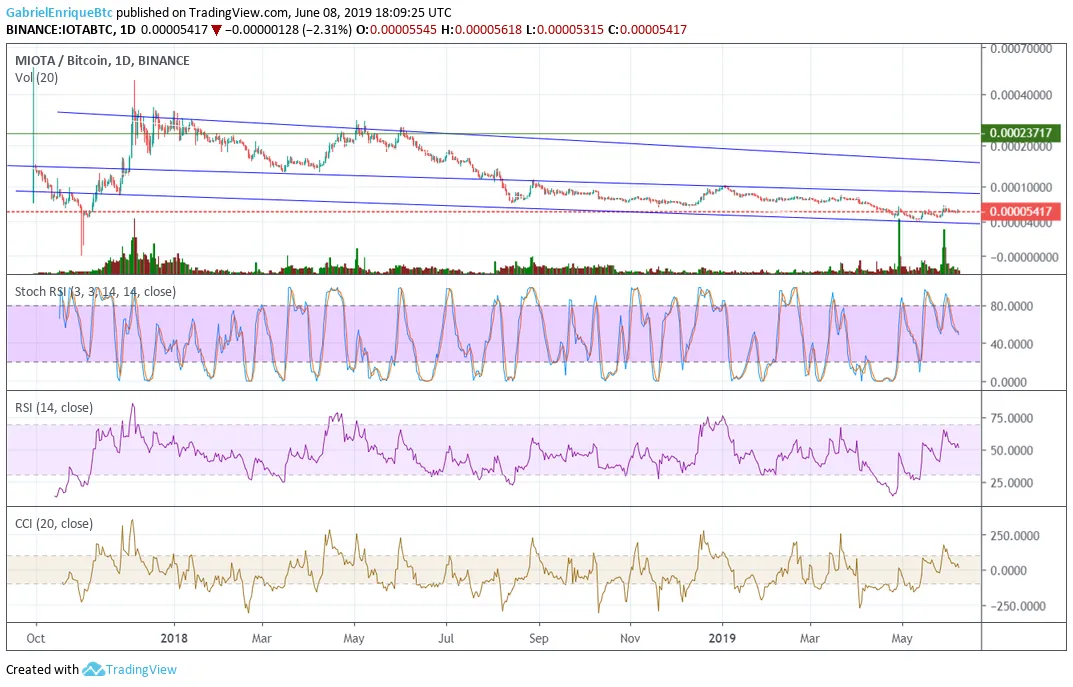Click the Vol (20) indicator label

point(36,77)
